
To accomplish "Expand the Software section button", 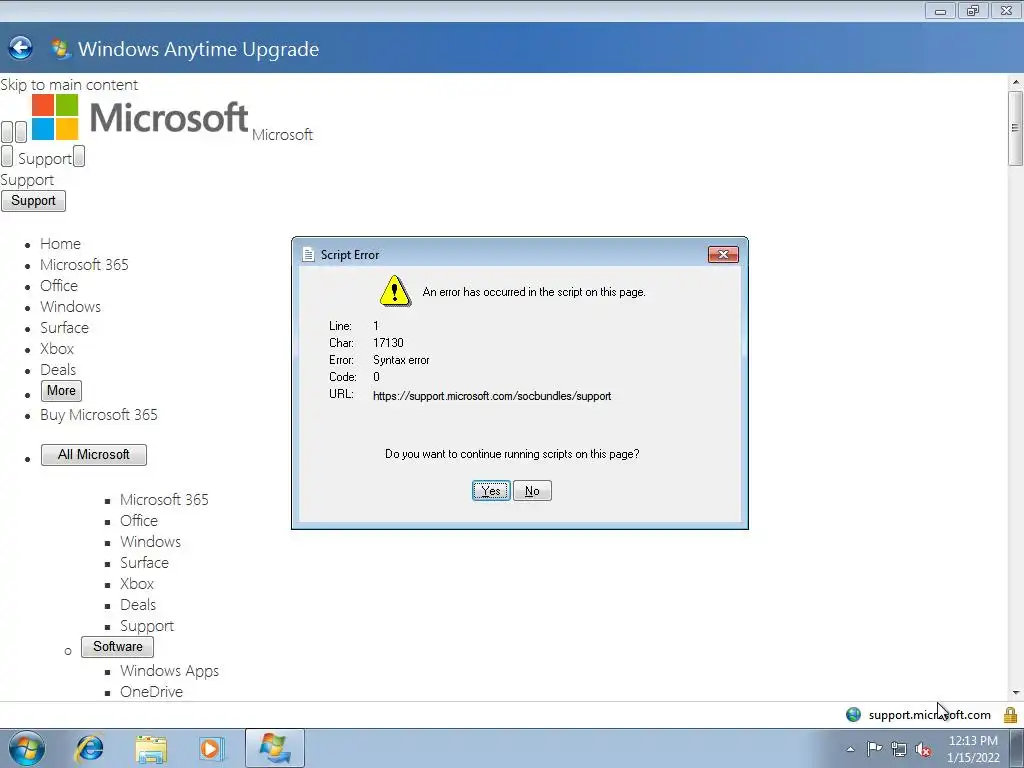I will [118, 647].
